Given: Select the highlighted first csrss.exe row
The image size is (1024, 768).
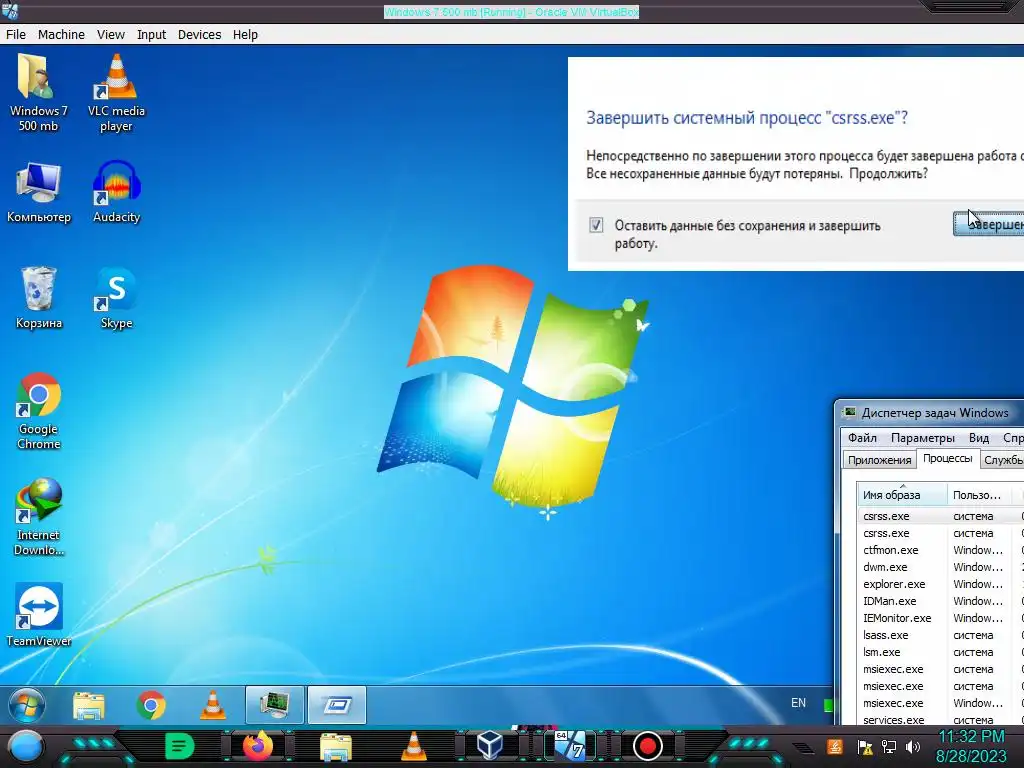Looking at the screenshot, I should [940, 516].
